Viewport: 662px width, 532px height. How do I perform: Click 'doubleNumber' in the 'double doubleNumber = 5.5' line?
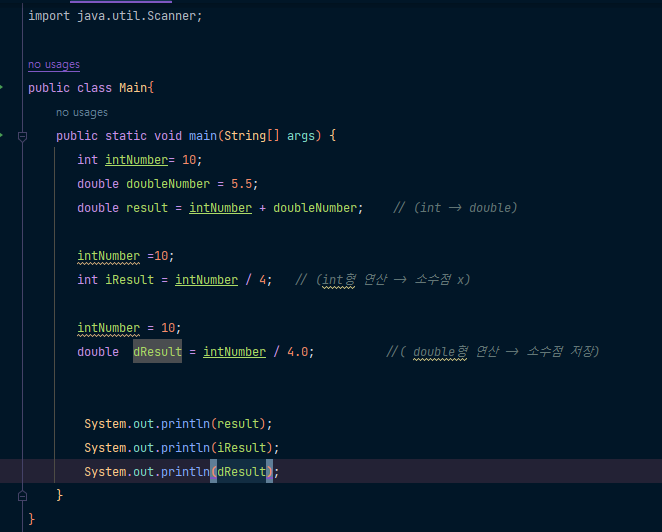[x=168, y=184]
